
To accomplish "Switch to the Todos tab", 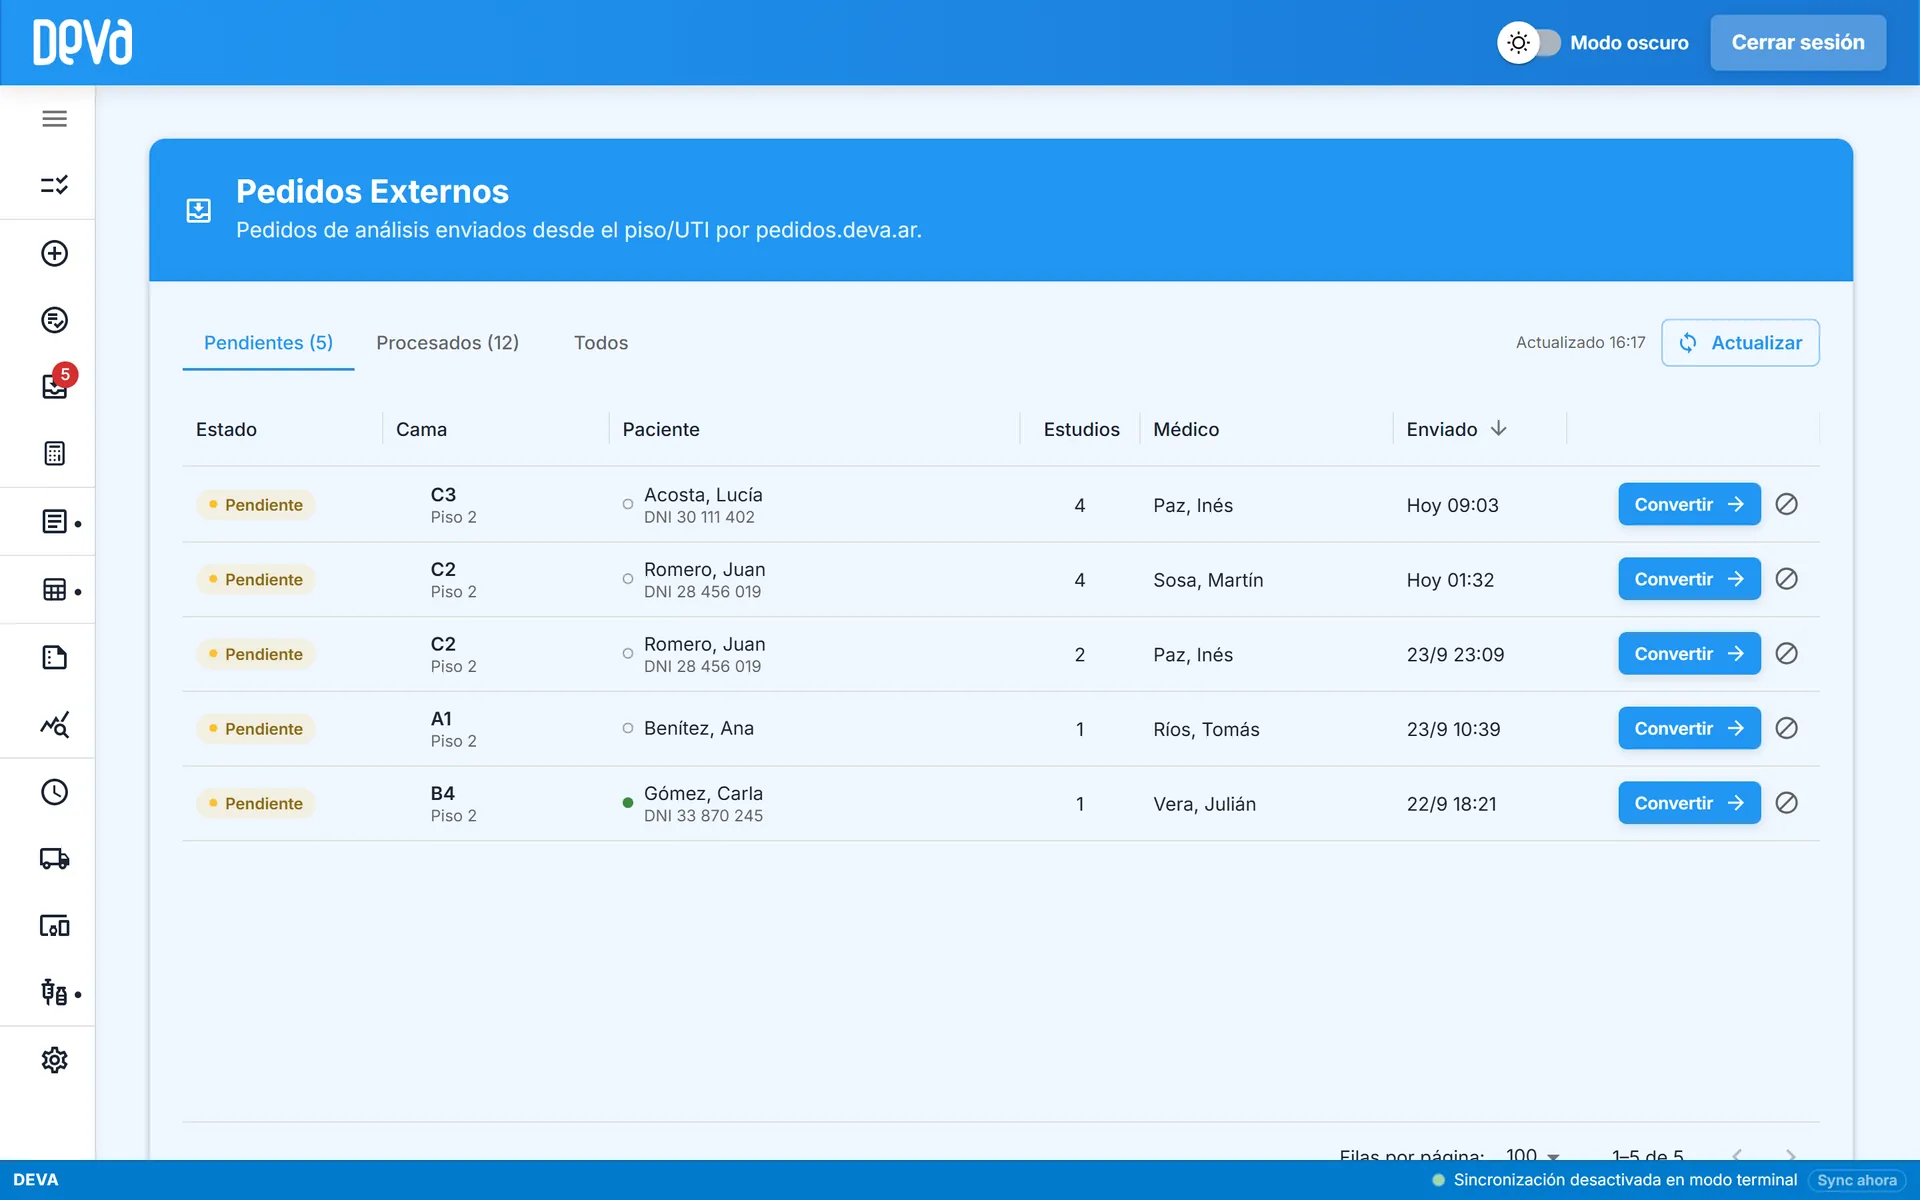I will (601, 343).
